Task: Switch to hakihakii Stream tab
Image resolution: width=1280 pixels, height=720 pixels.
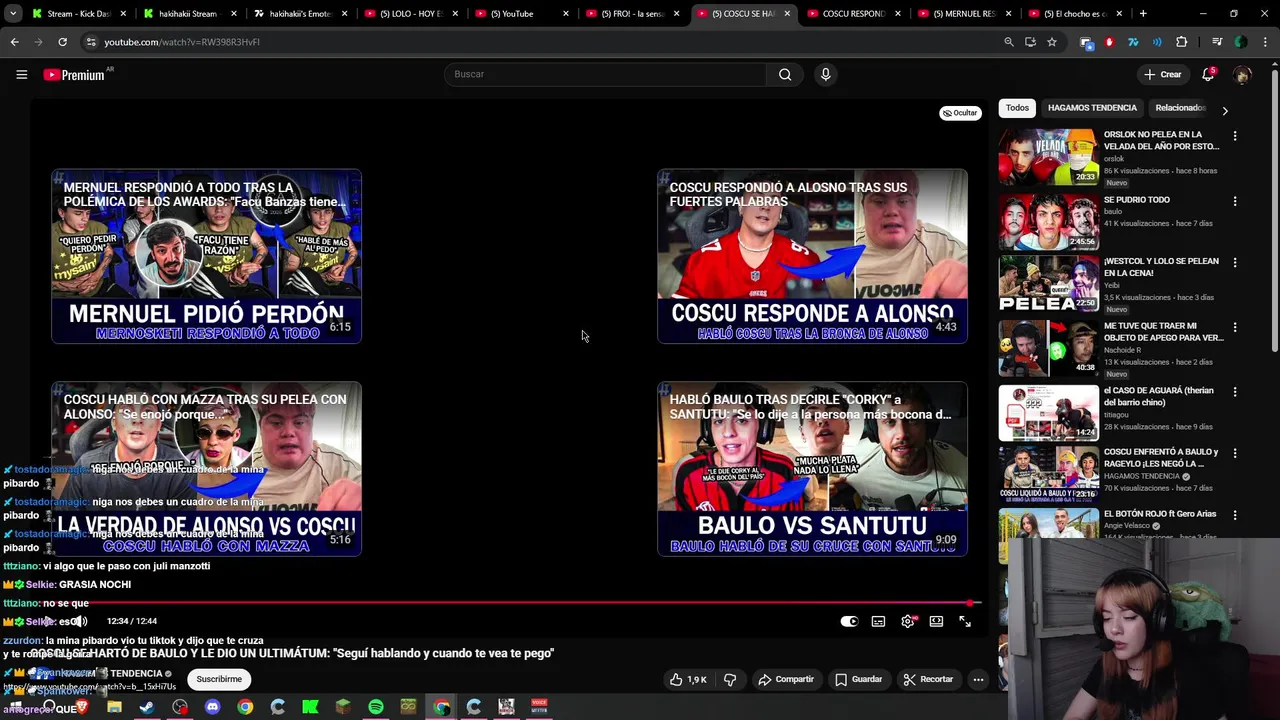Action: (x=188, y=14)
